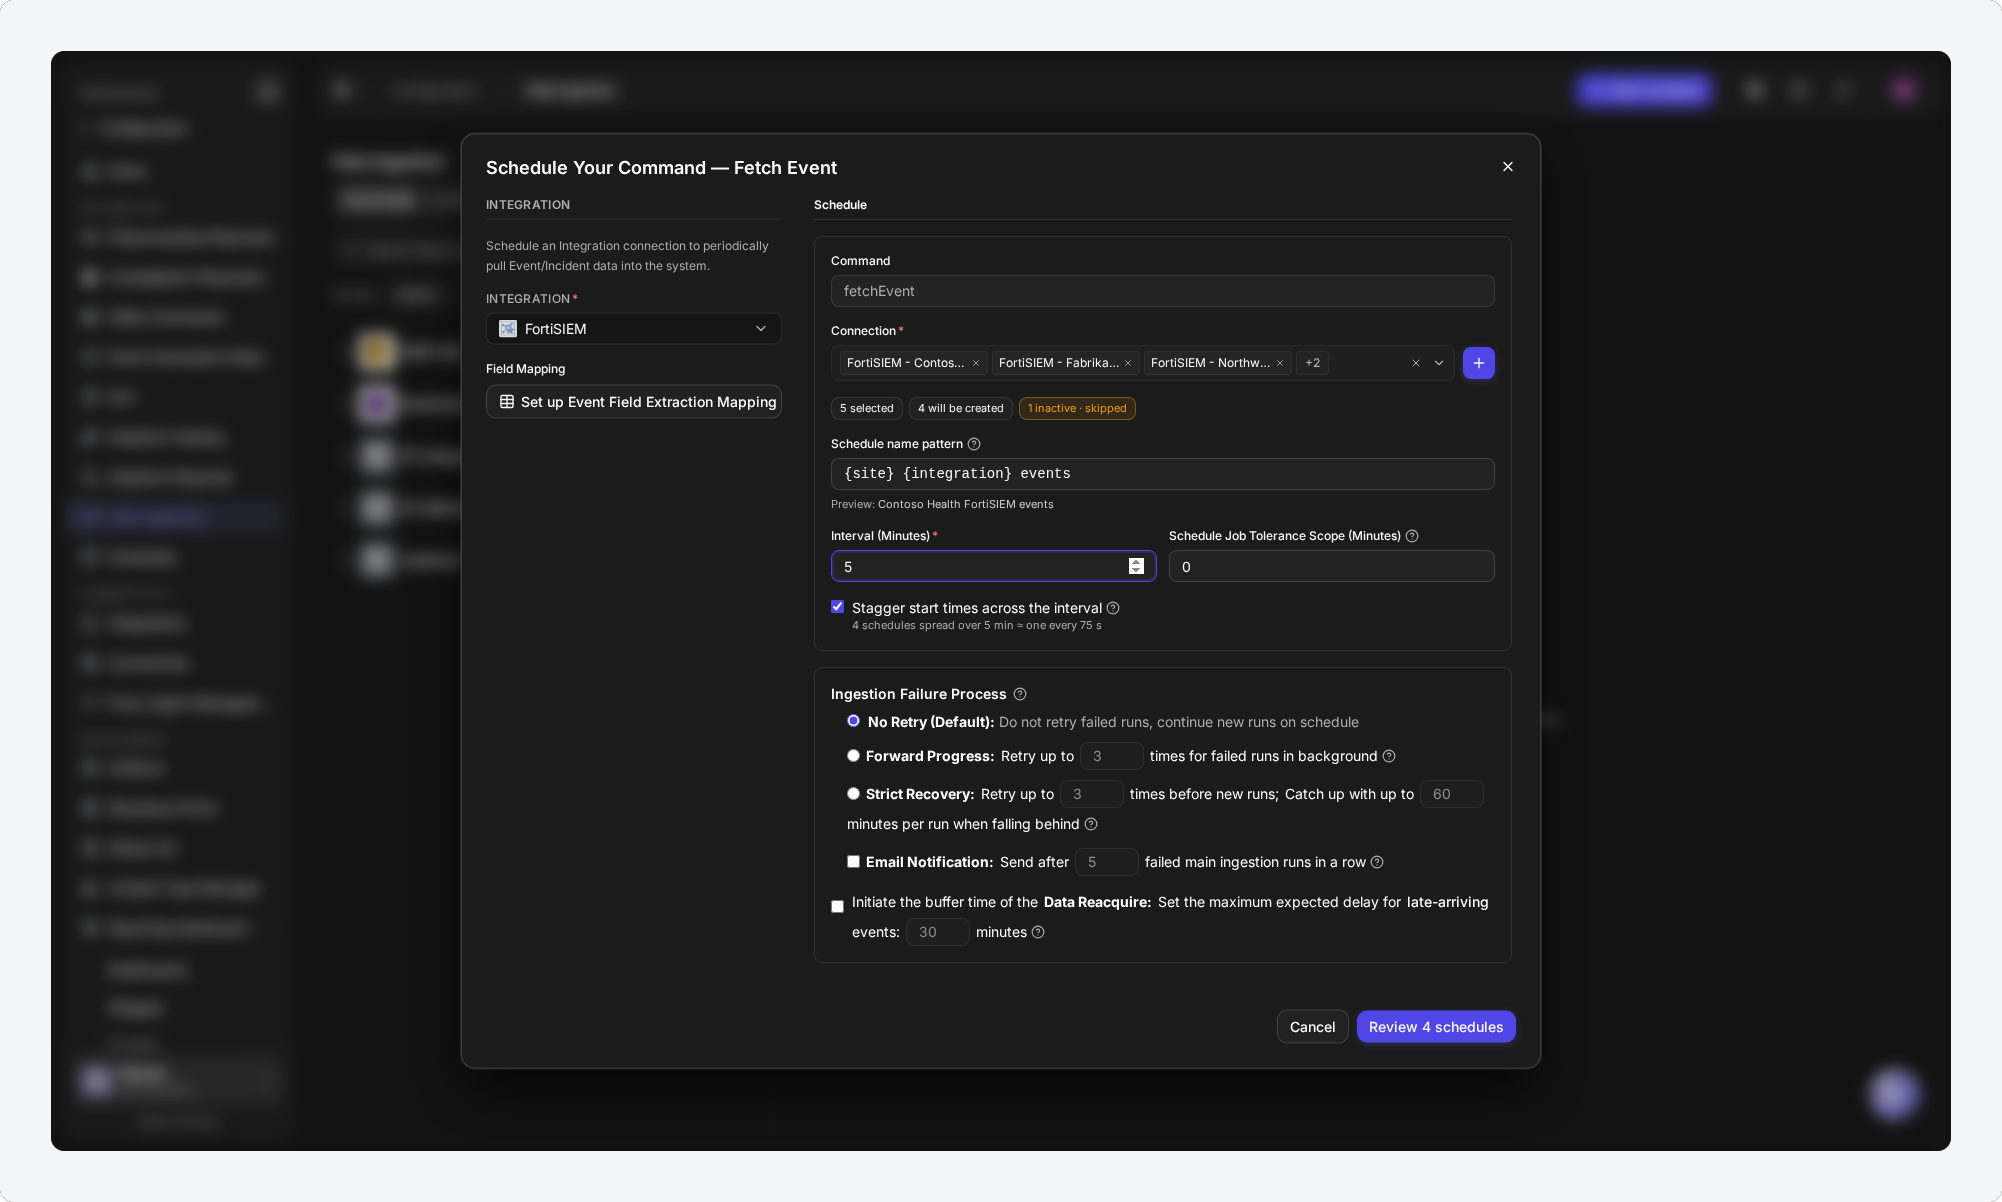
Task: Open the Connection dropdown chevron
Action: 1439,363
